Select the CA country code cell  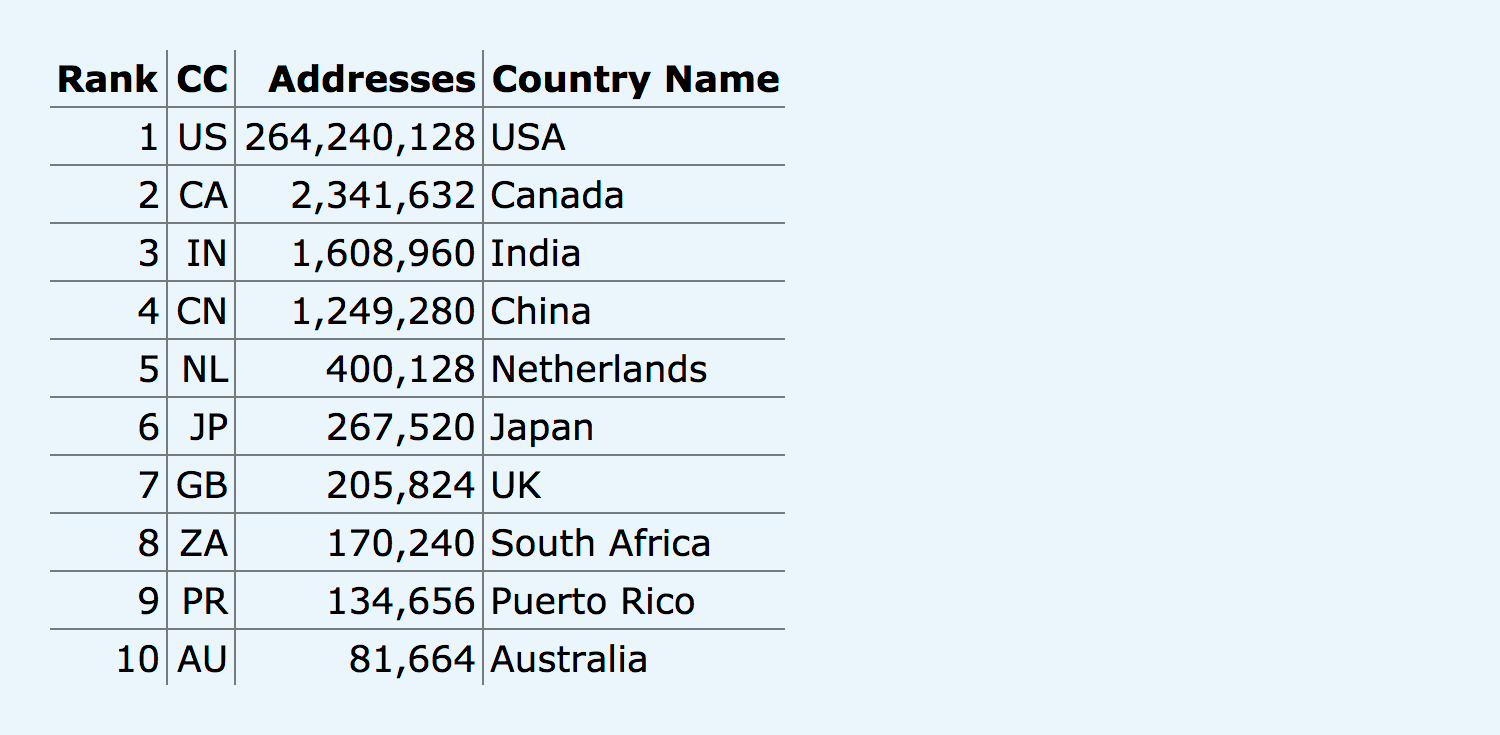pos(203,195)
